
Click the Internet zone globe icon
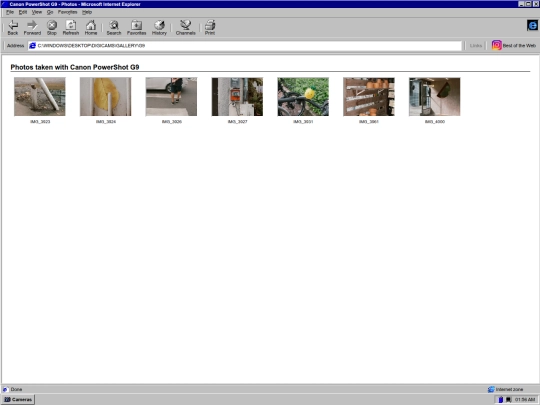click(x=491, y=390)
